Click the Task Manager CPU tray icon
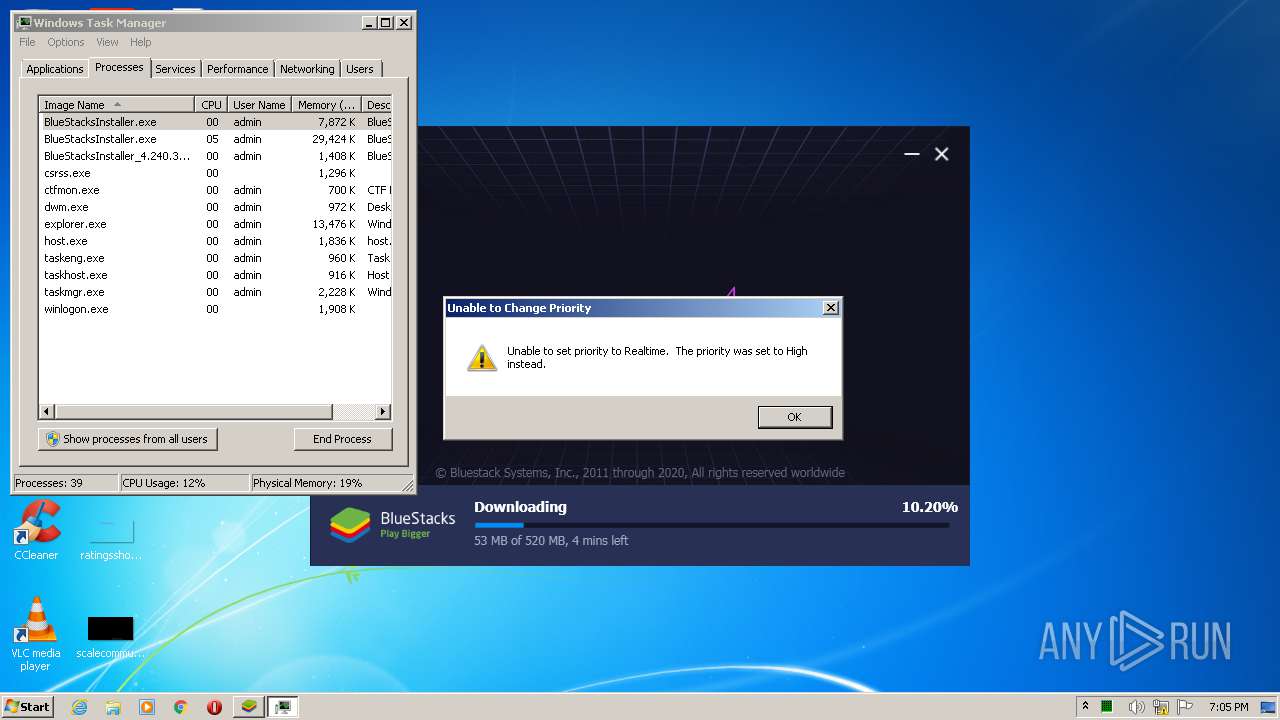Screen dimensions: 1280x720 pos(1107,707)
